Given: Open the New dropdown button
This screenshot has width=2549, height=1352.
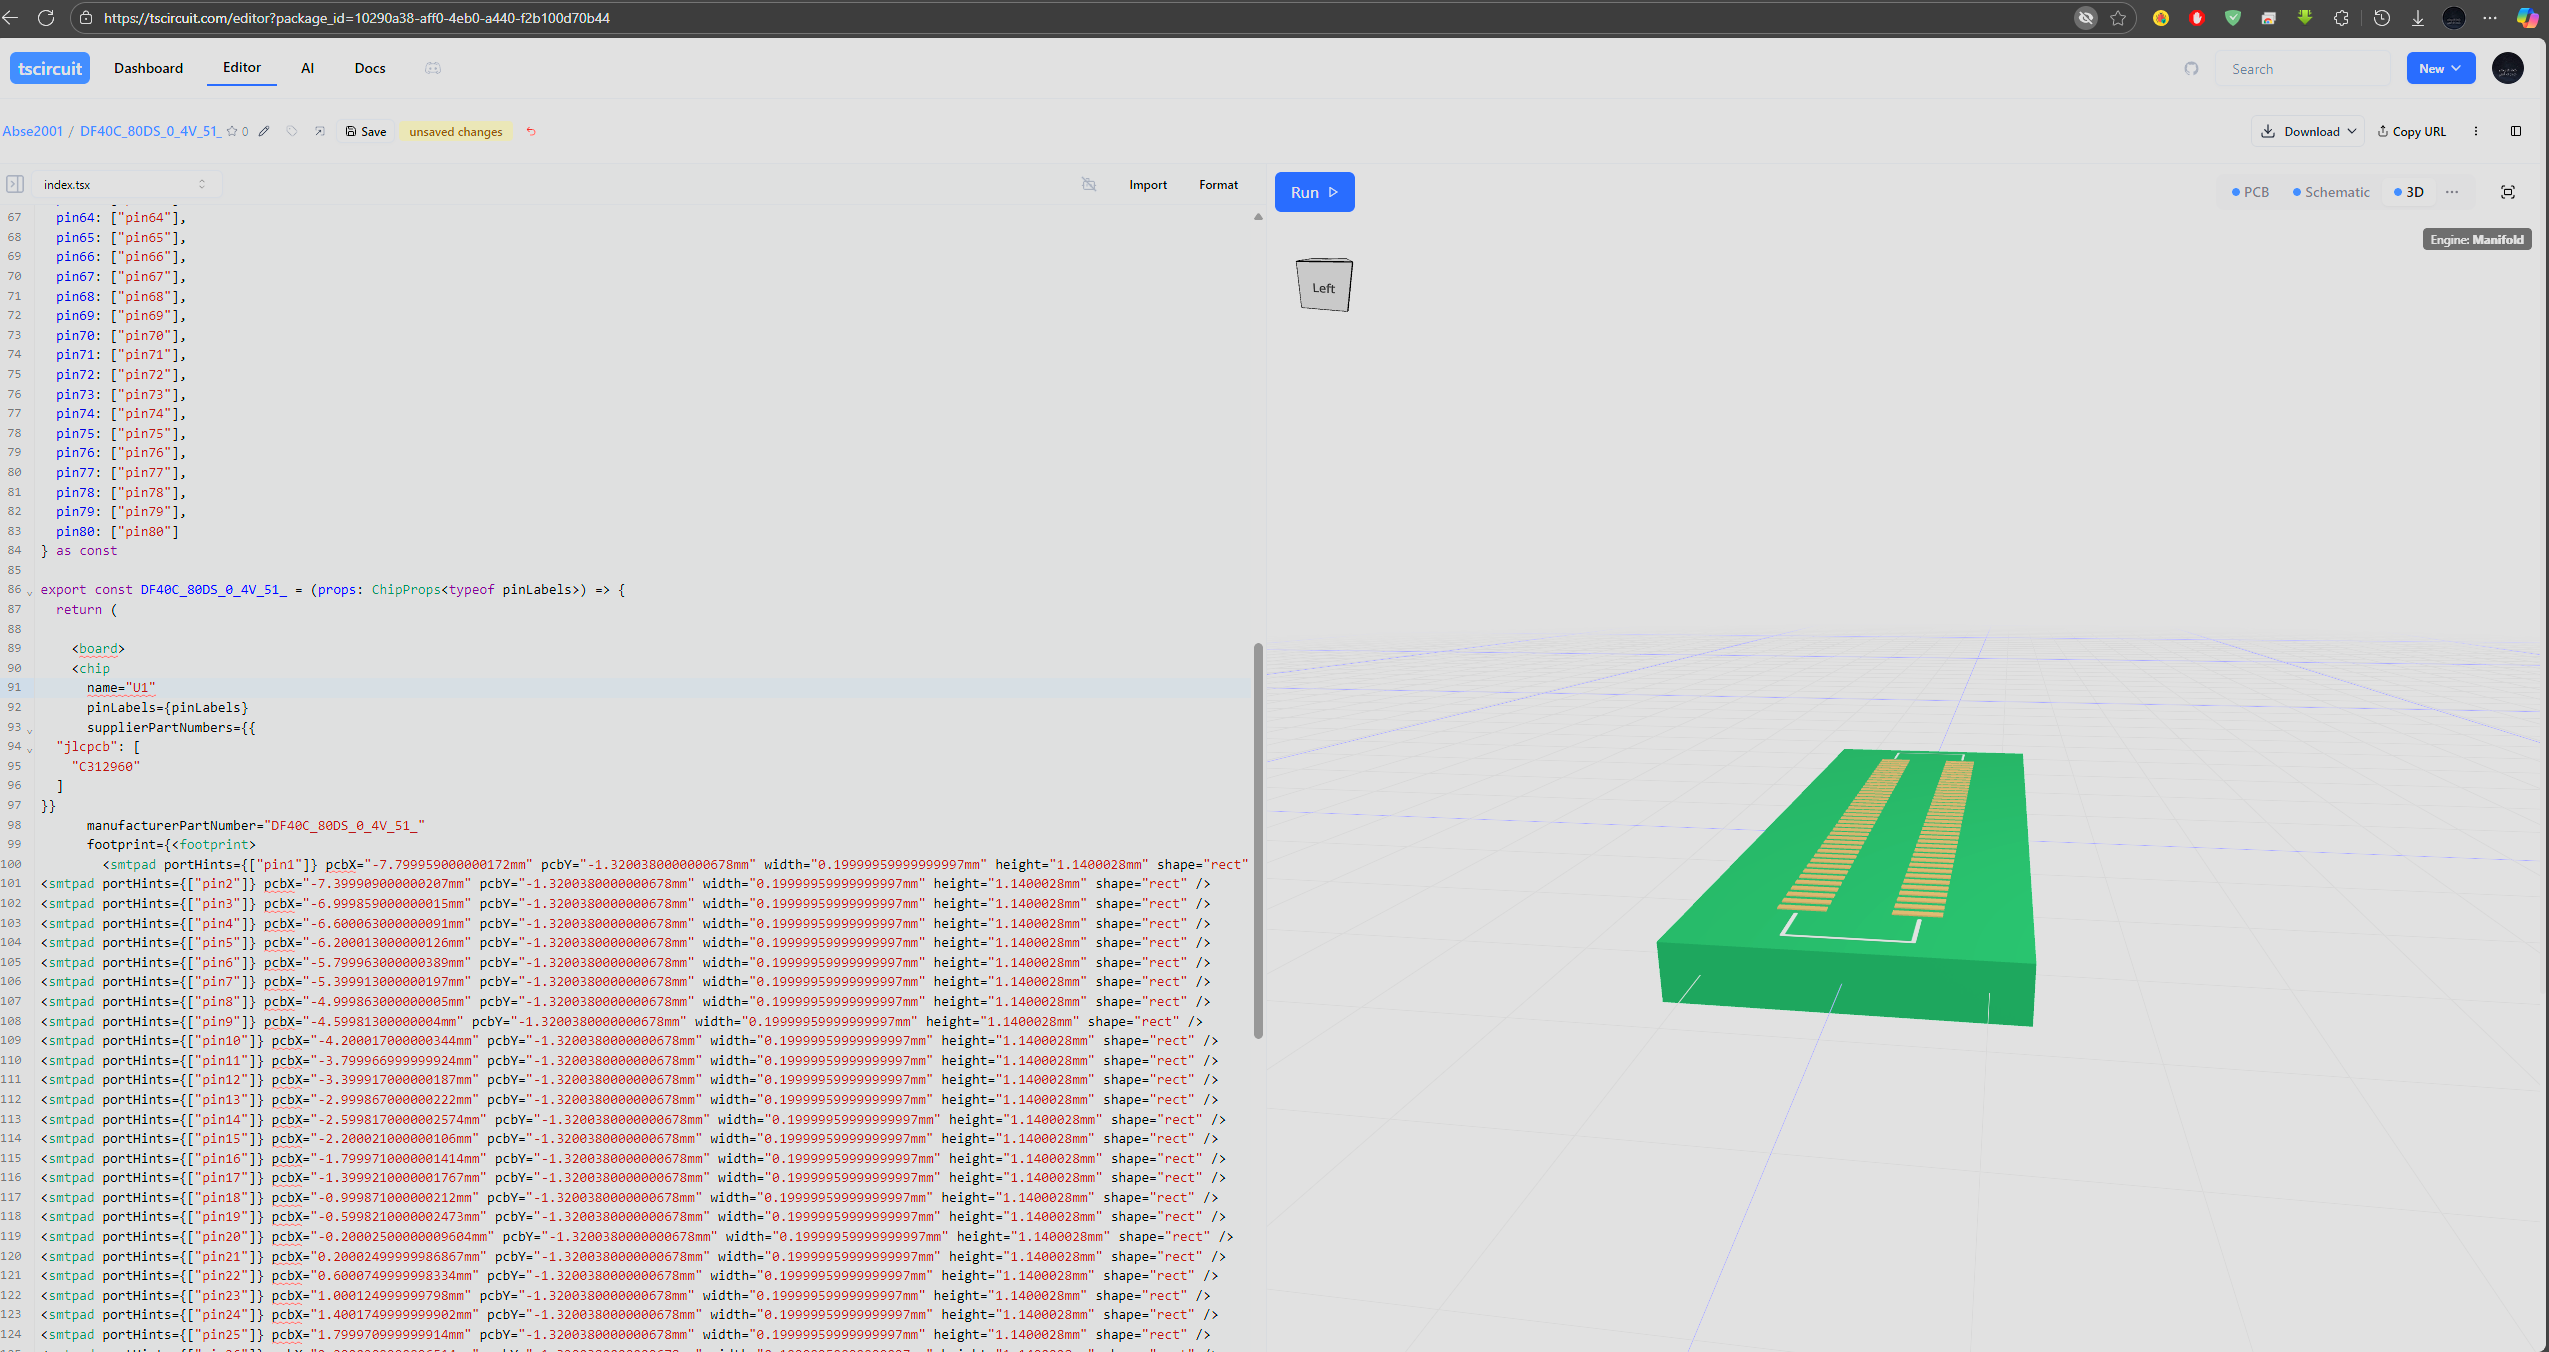Looking at the screenshot, I should (x=2440, y=68).
